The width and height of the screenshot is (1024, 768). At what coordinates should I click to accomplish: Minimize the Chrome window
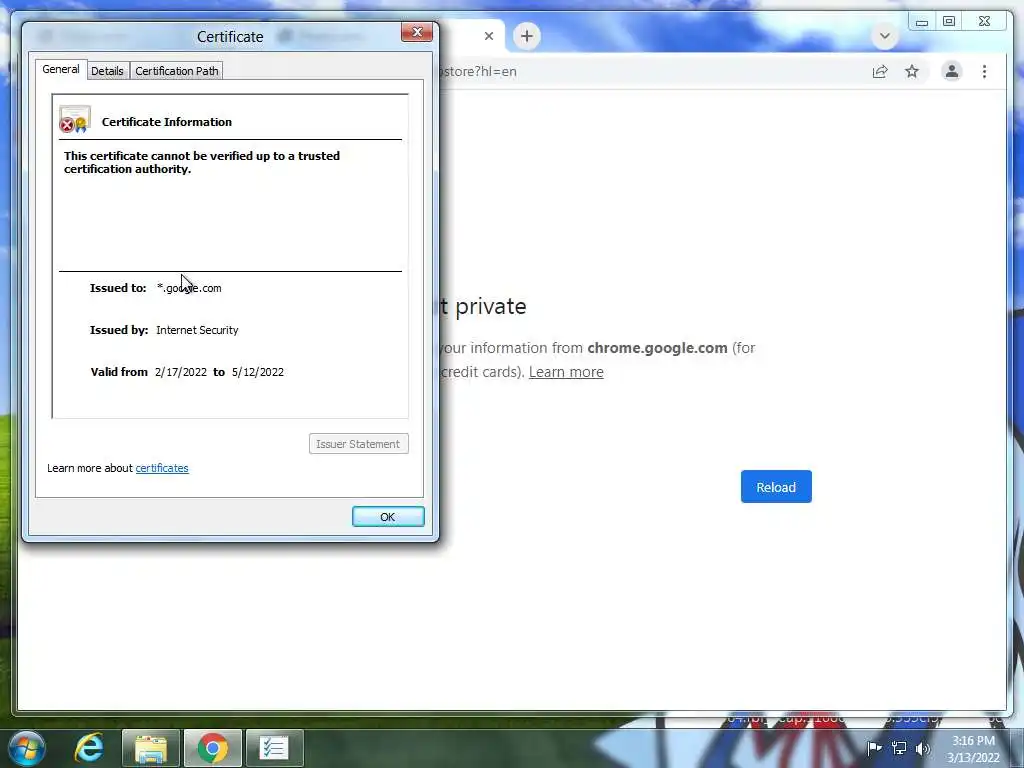tap(921, 22)
